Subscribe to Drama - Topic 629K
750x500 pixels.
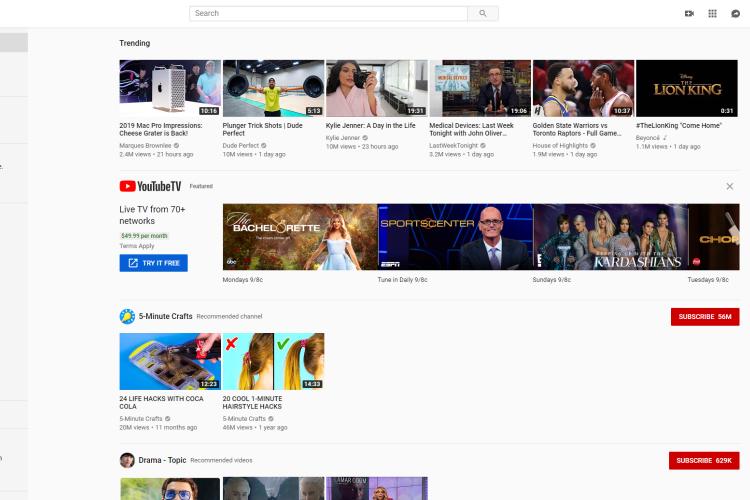704,460
